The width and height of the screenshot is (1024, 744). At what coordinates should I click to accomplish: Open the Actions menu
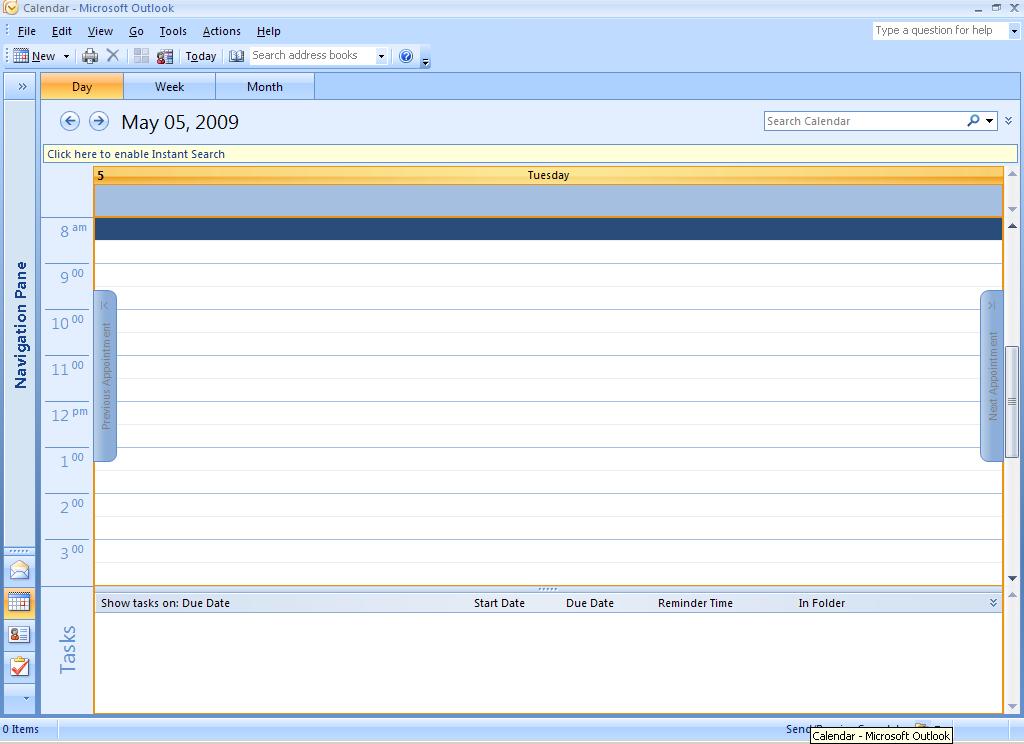[x=221, y=31]
